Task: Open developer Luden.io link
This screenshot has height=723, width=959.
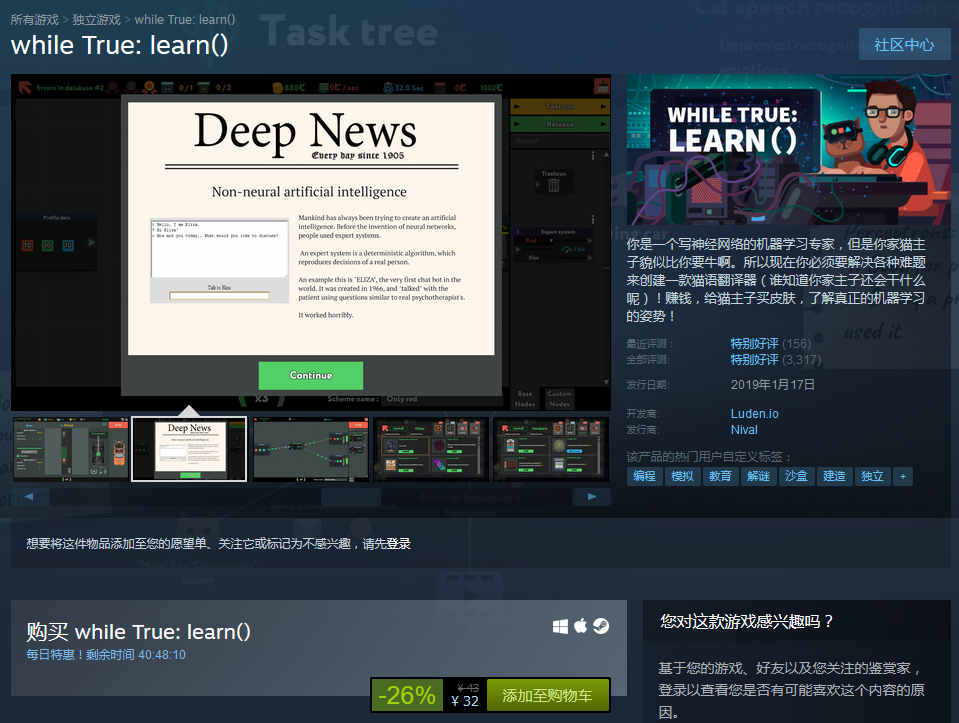Action: 755,413
